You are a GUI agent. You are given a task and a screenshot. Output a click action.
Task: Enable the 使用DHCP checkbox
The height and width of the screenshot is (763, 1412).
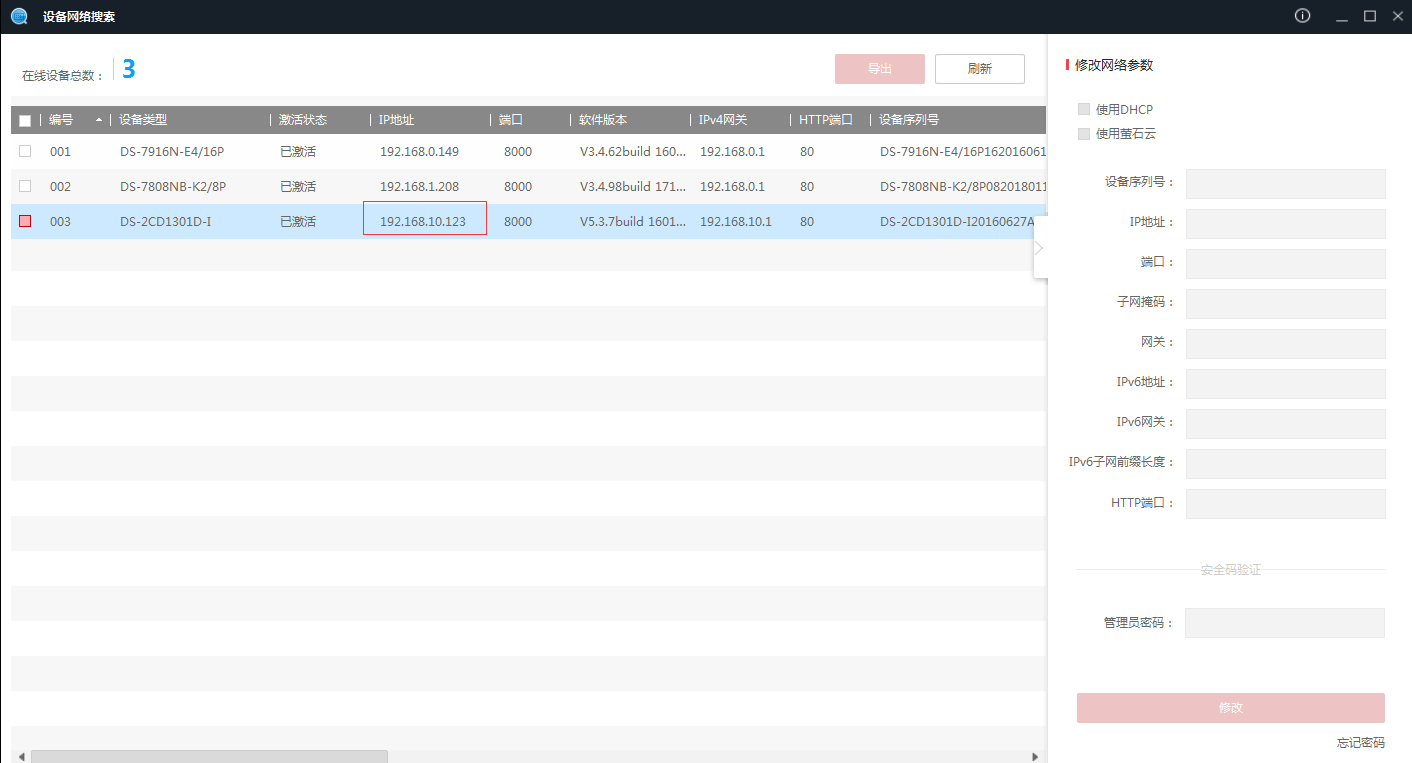click(1084, 109)
